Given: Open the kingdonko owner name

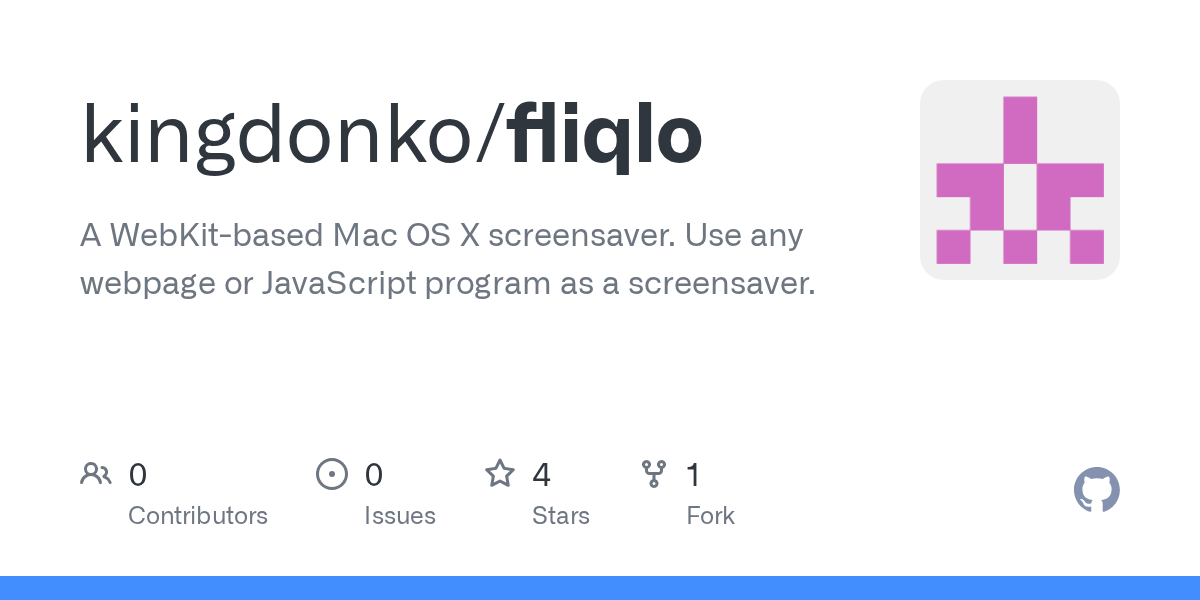Looking at the screenshot, I should (280, 136).
